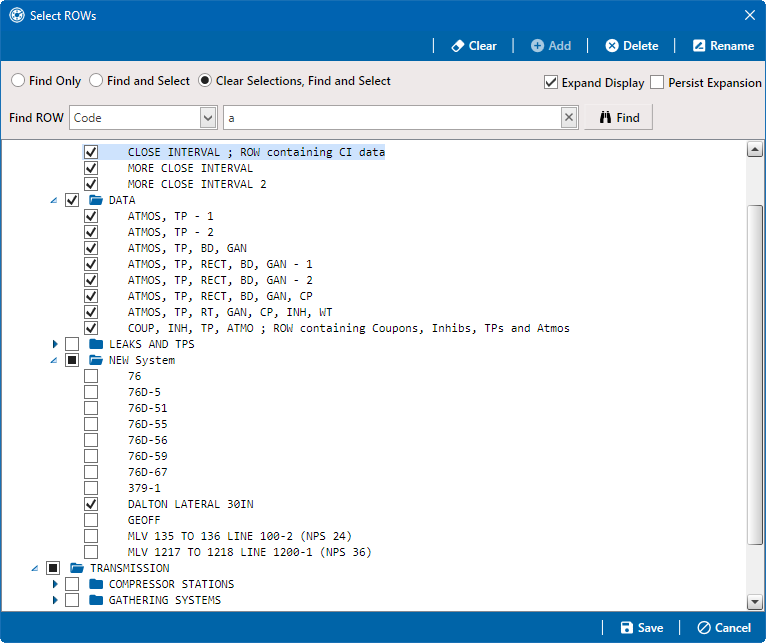Uncheck the DATA folder checkbox

click(x=72, y=200)
